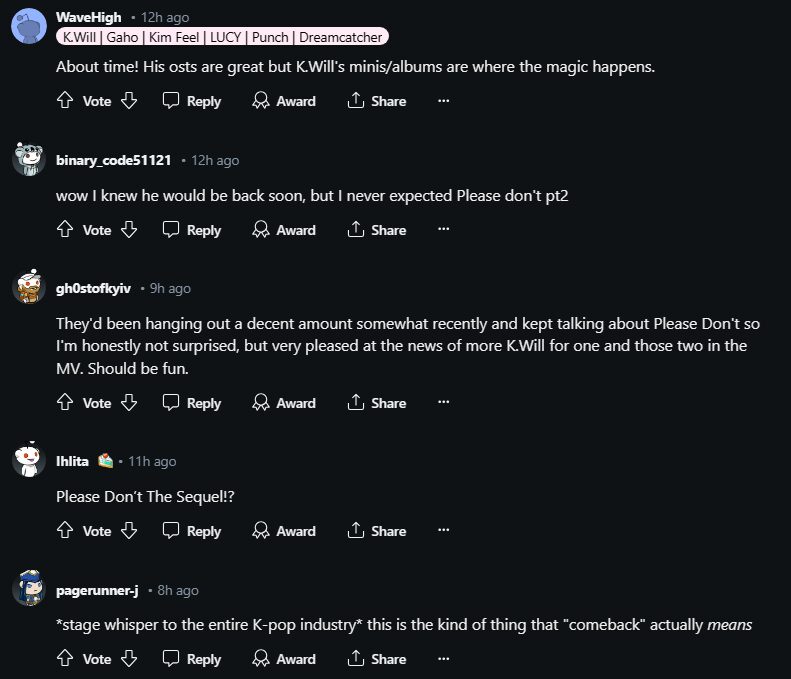
Task: Upvote WaveHigh's comment
Action: pyautogui.click(x=66, y=101)
